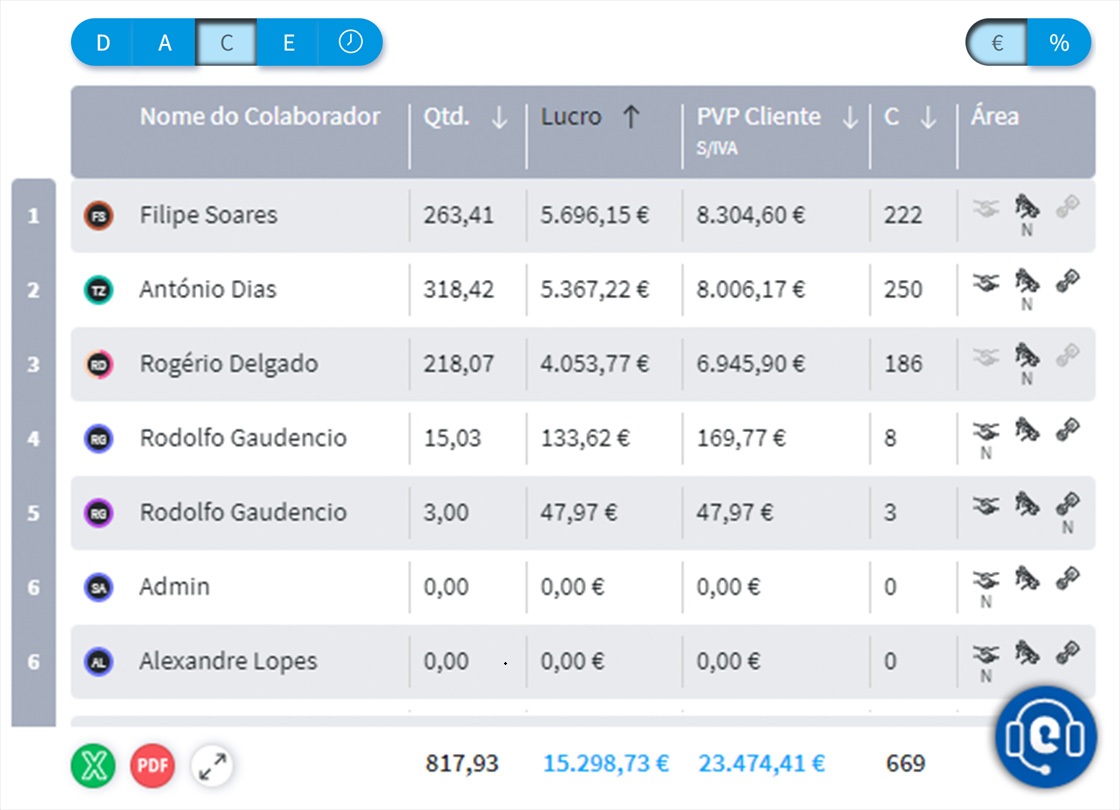Sort by Lucro column up arrow
This screenshot has width=1120, height=810.
click(631, 117)
